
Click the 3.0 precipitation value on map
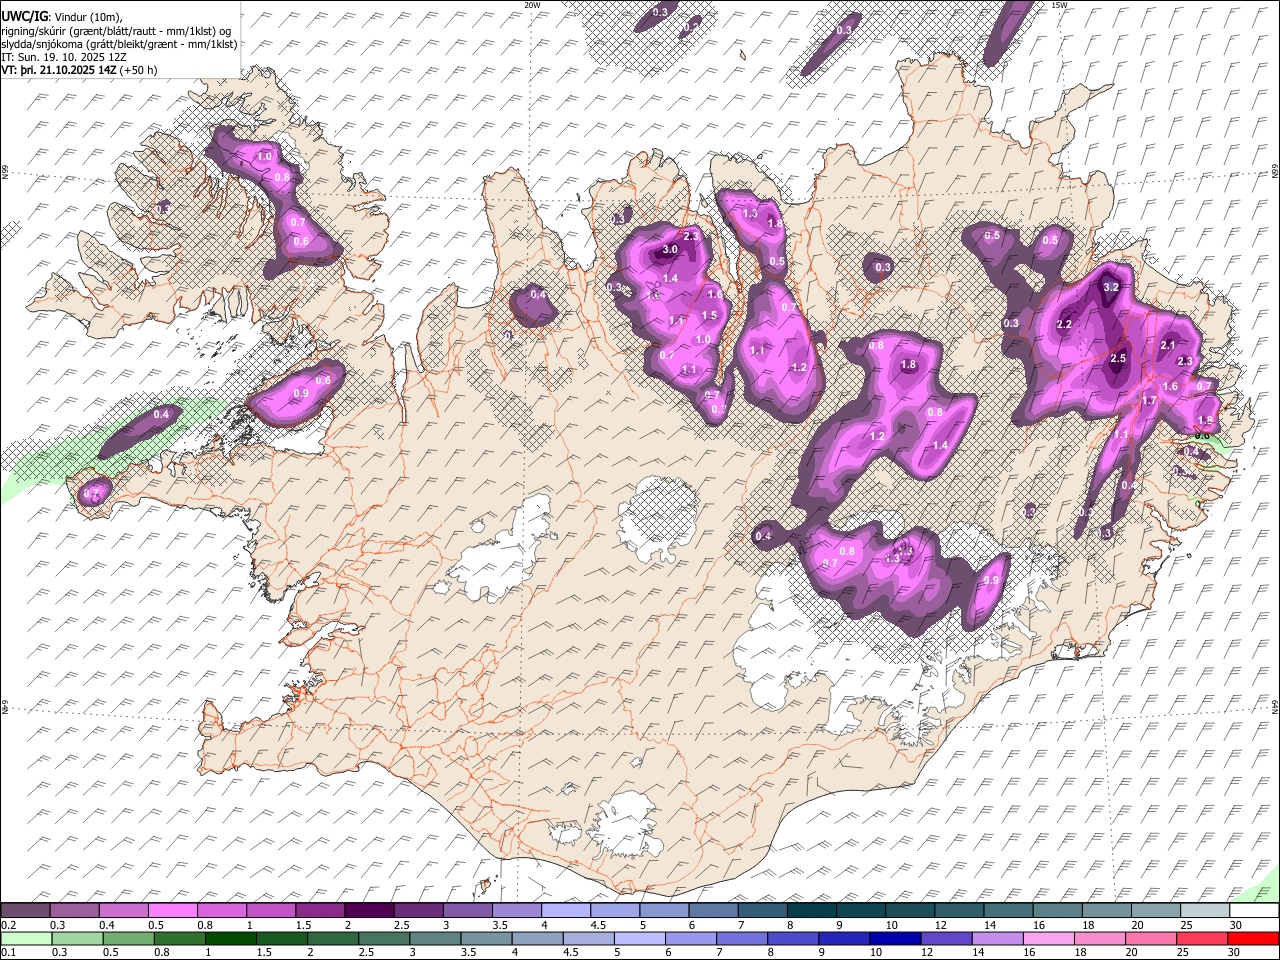670,250
